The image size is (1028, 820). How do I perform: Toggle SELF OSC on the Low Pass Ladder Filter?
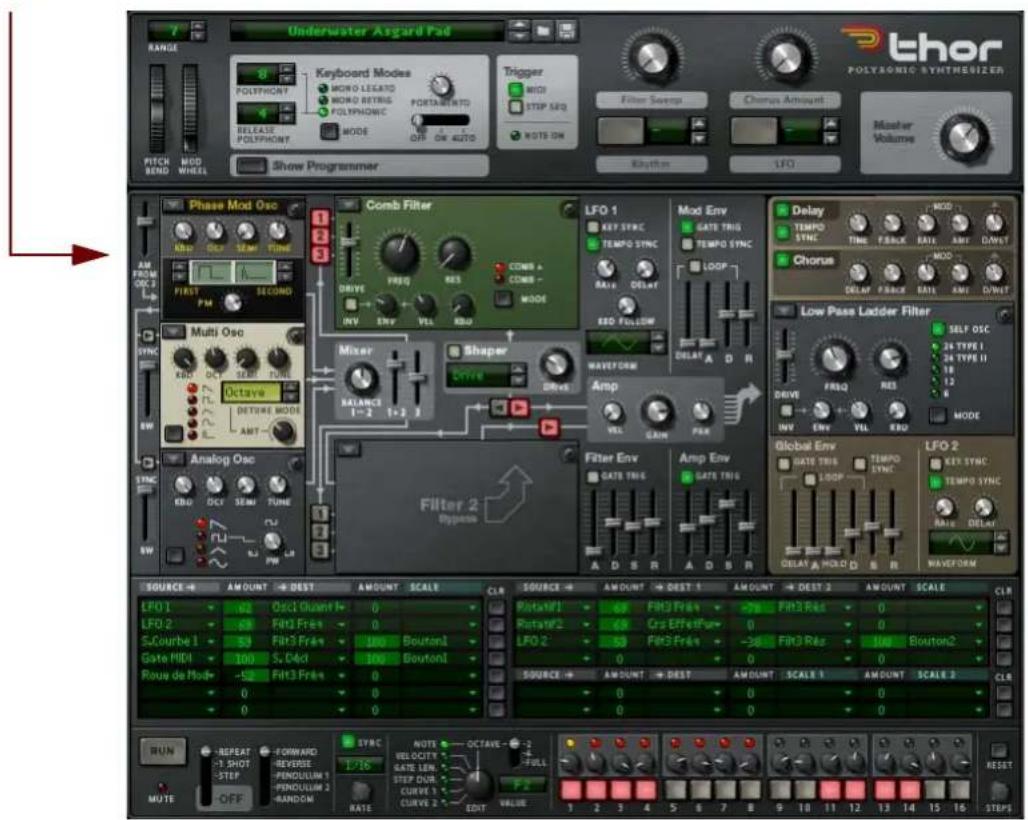(x=938, y=327)
